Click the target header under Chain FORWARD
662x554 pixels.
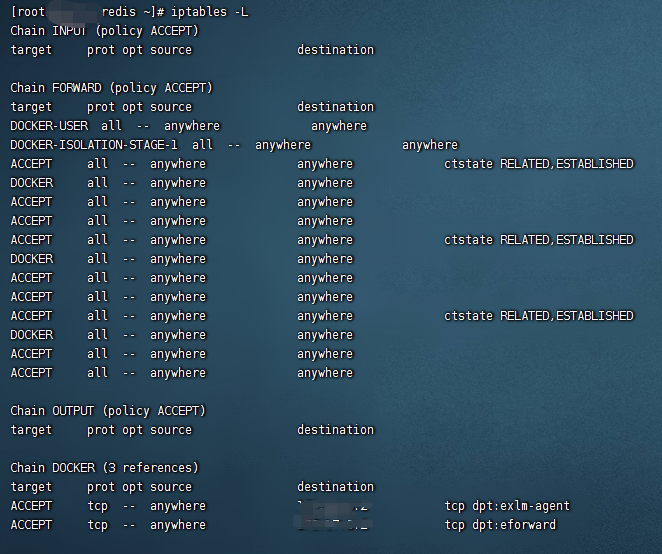coord(31,107)
